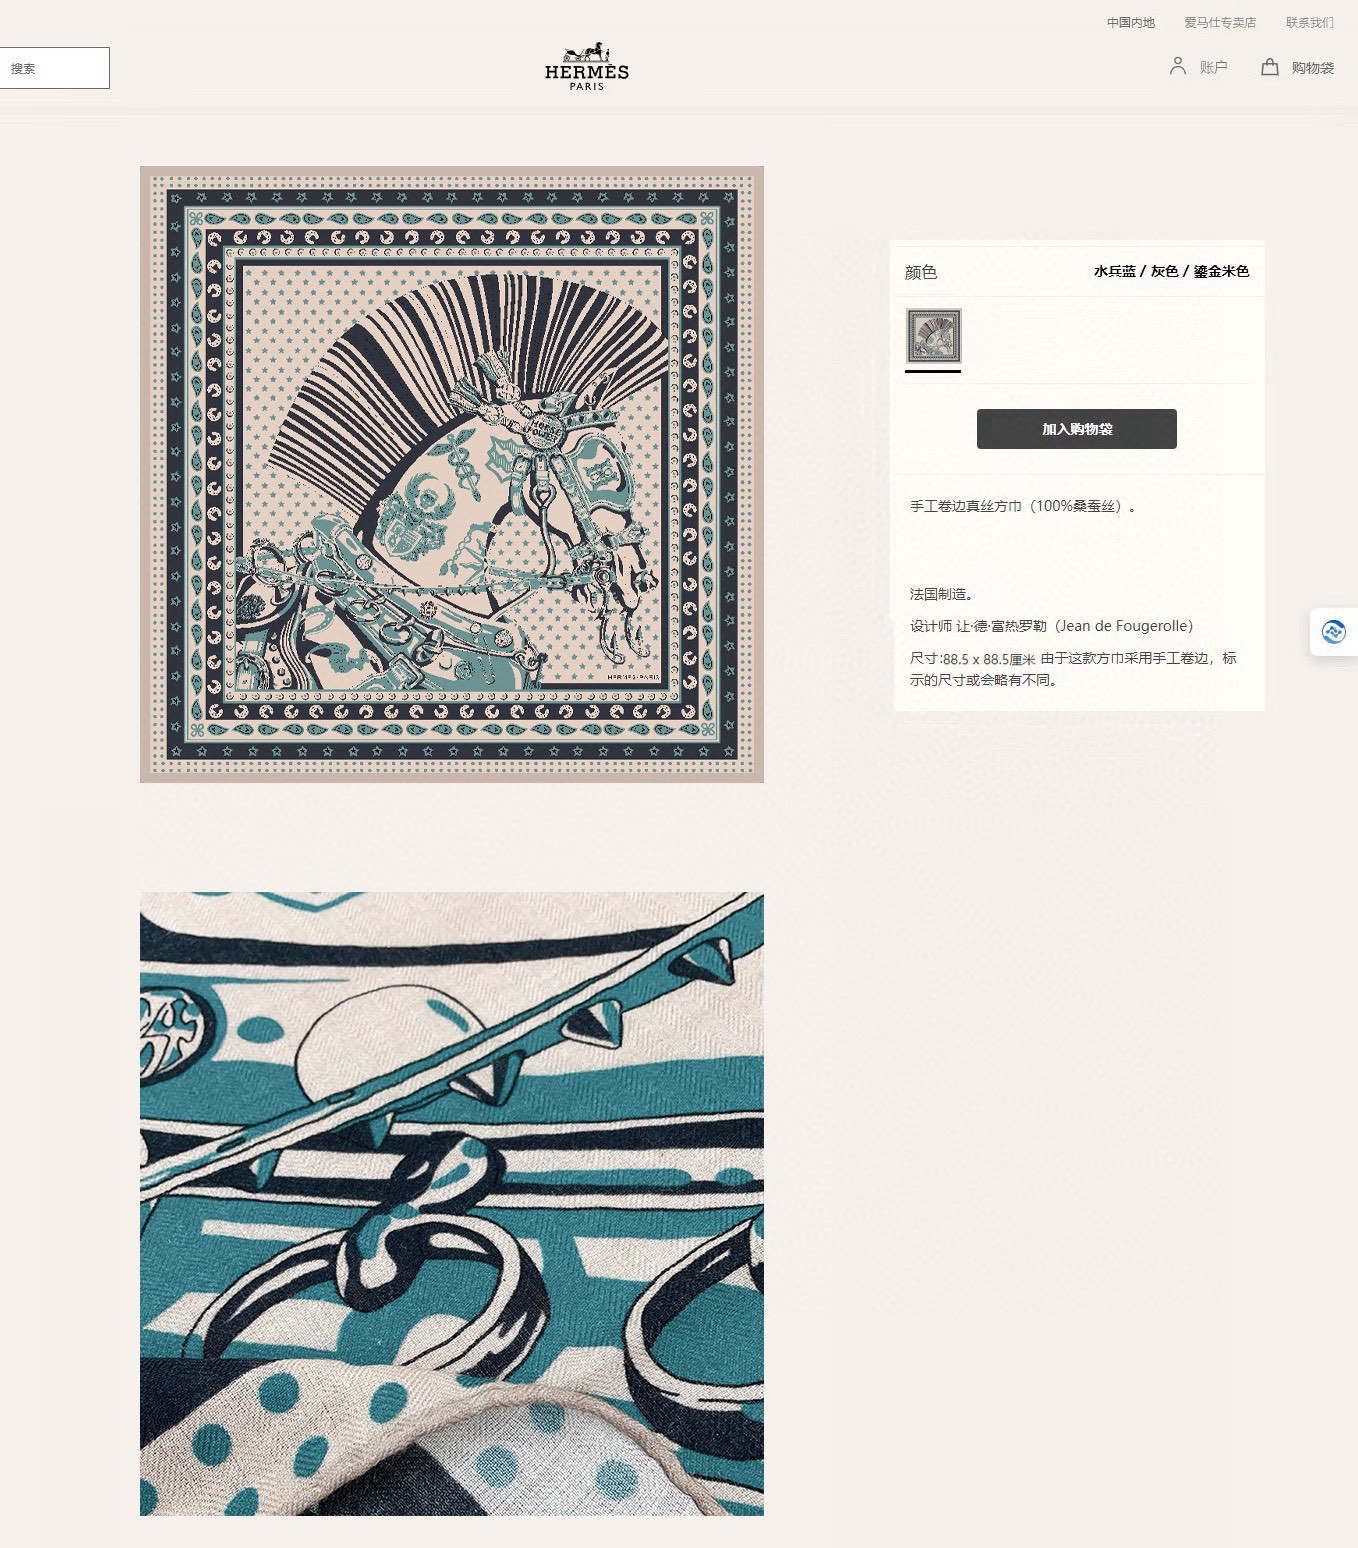Open the close-up fabric detail image
The height and width of the screenshot is (1548, 1358).
(452, 1204)
